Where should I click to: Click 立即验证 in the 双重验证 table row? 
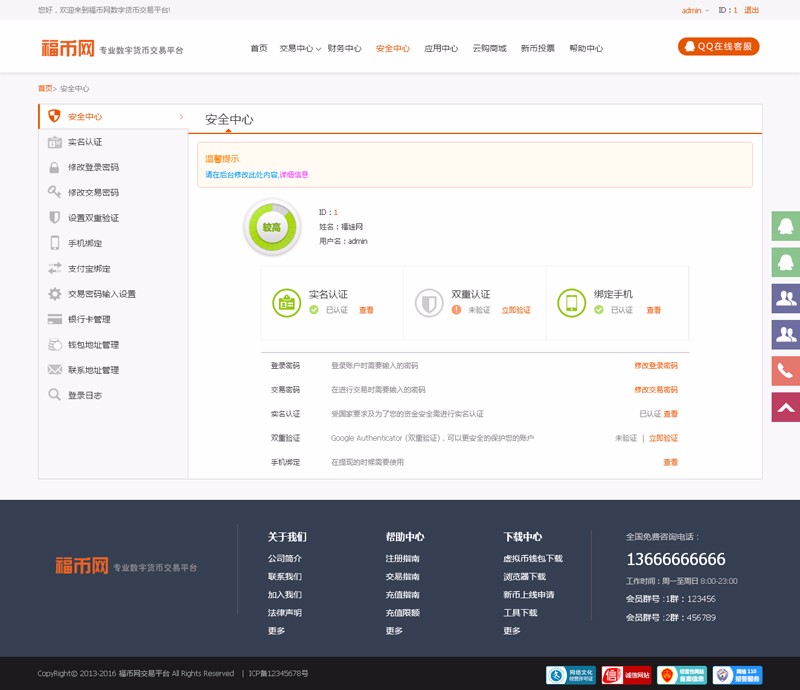point(663,438)
